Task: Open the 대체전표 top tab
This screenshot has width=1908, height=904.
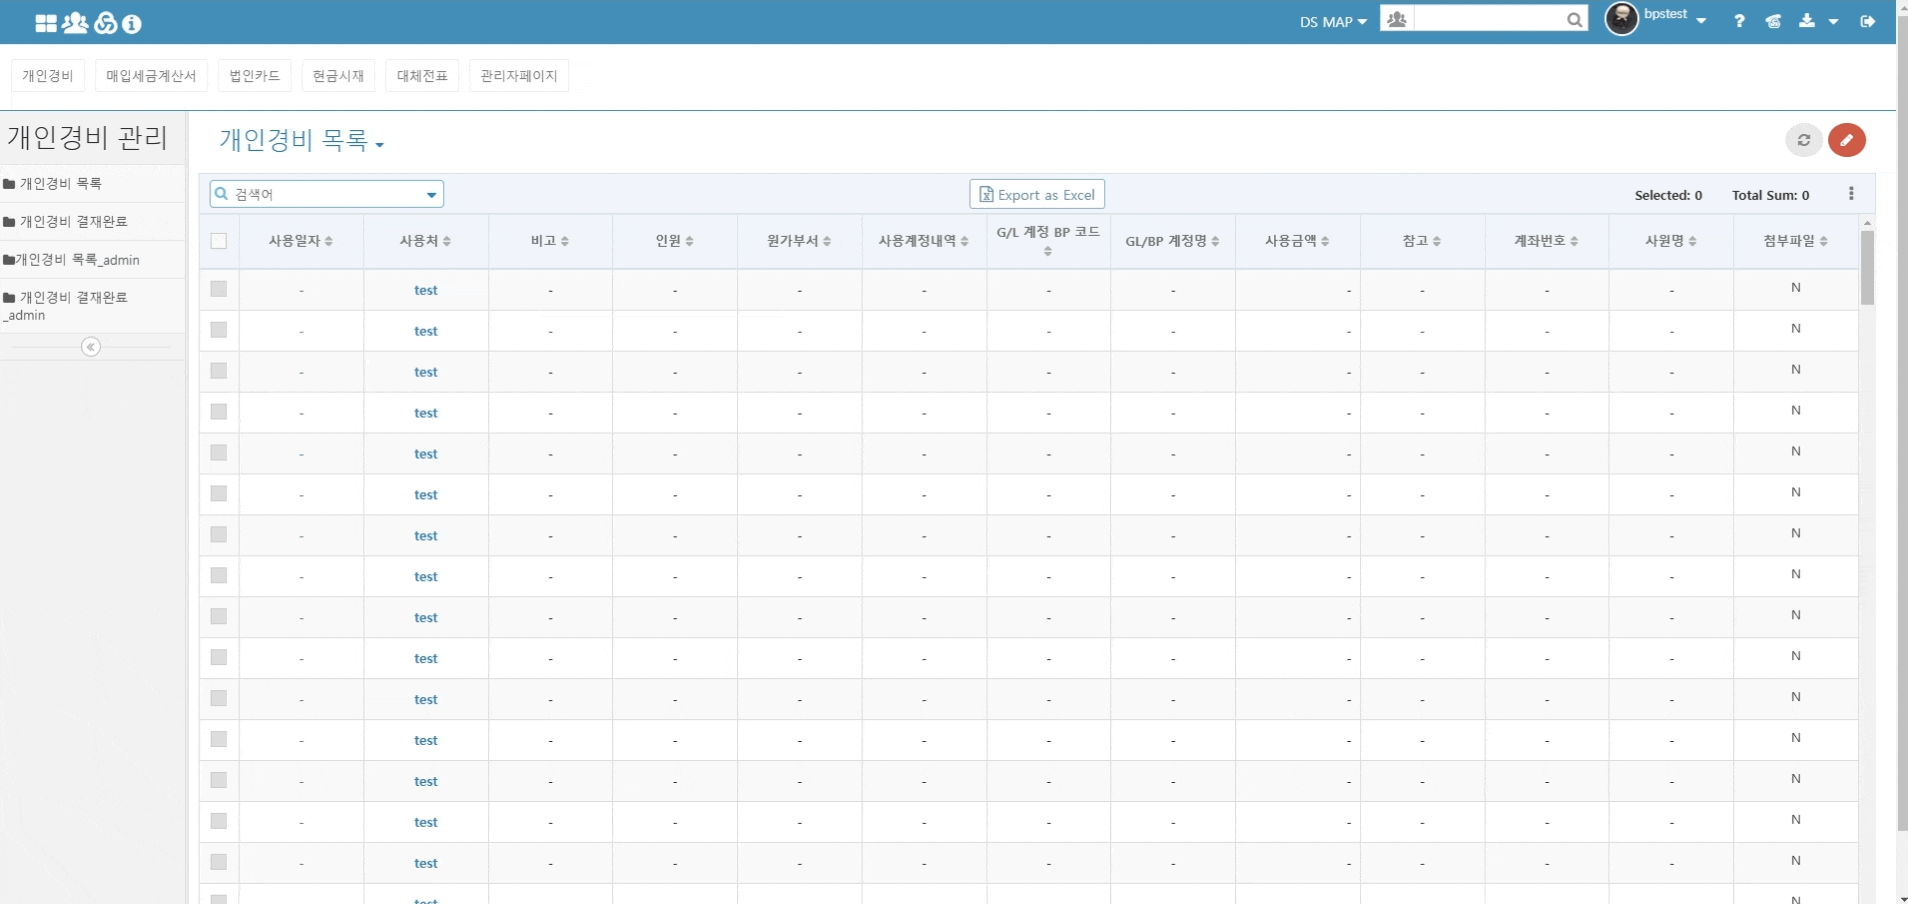Action: [x=422, y=76]
